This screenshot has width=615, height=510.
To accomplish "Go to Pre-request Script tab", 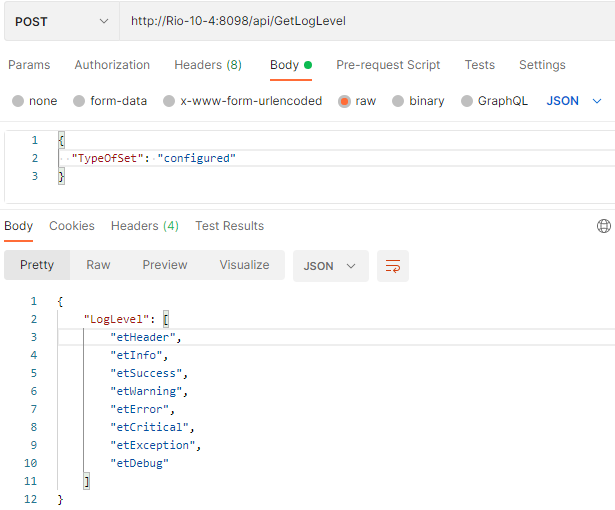I will tap(388, 65).
